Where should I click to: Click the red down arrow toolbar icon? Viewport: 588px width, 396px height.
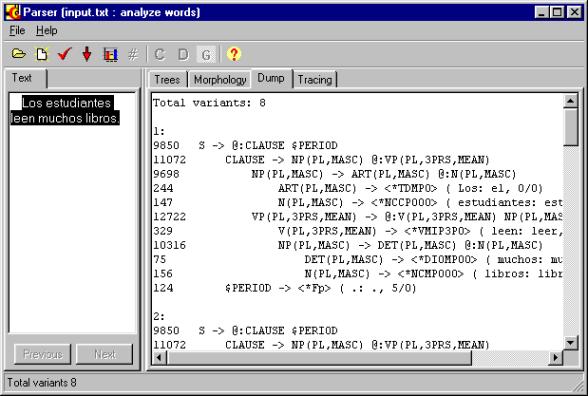coord(87,54)
